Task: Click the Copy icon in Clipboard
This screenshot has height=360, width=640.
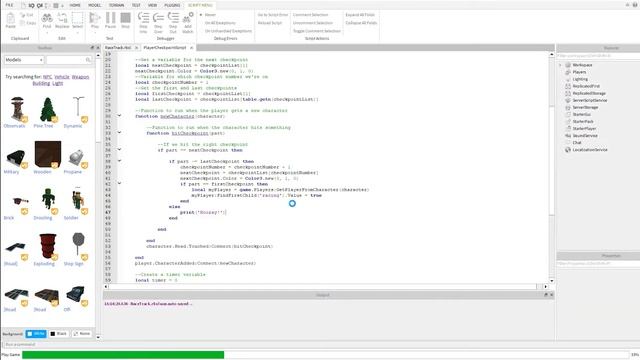Action: 28,23
